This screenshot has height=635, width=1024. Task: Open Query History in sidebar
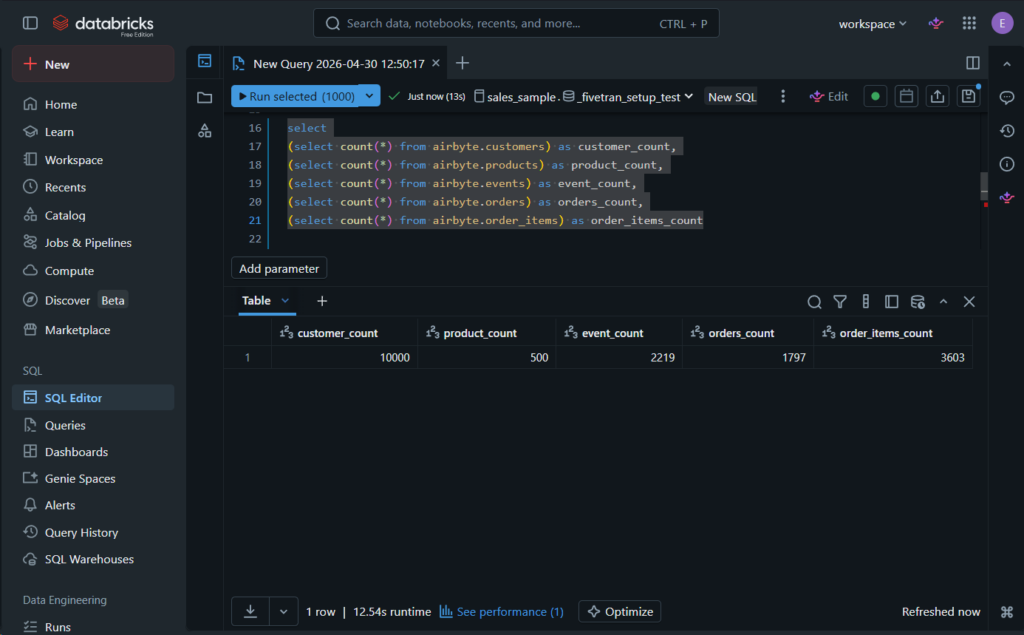93,532
